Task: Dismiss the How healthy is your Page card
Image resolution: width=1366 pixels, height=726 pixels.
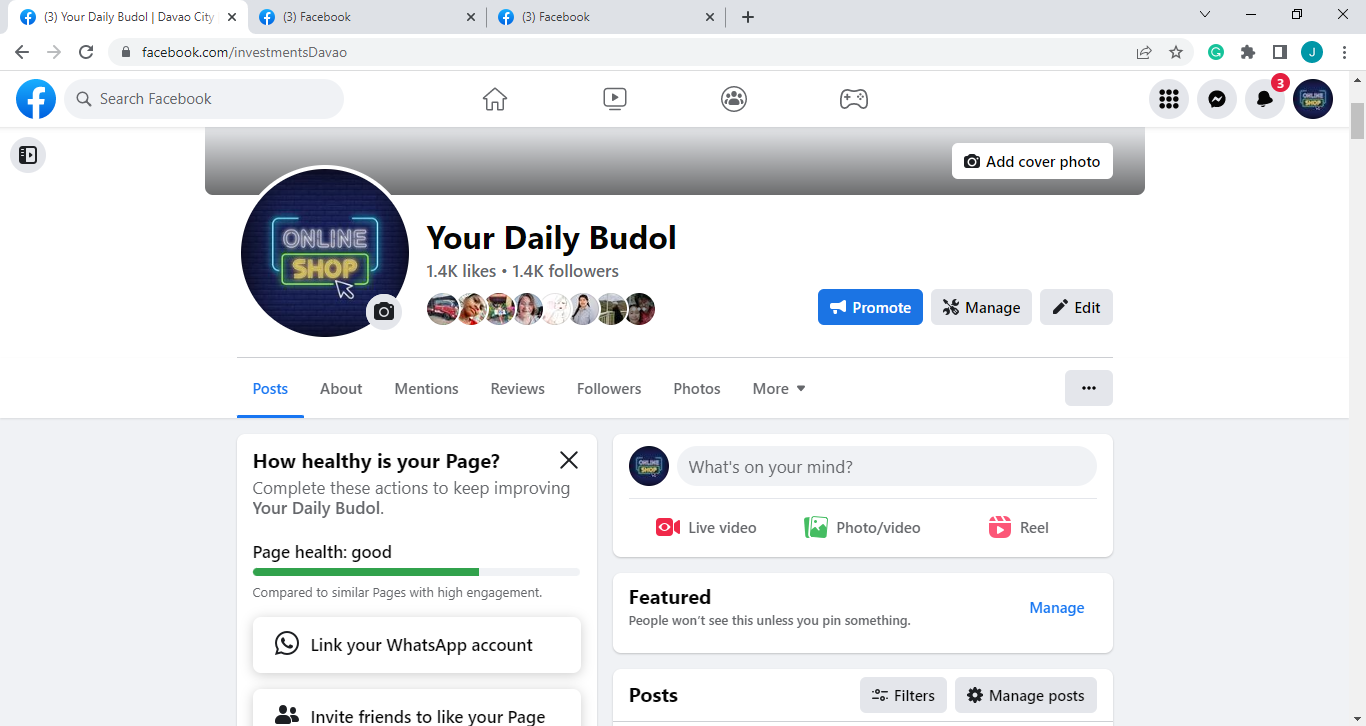Action: 569,460
